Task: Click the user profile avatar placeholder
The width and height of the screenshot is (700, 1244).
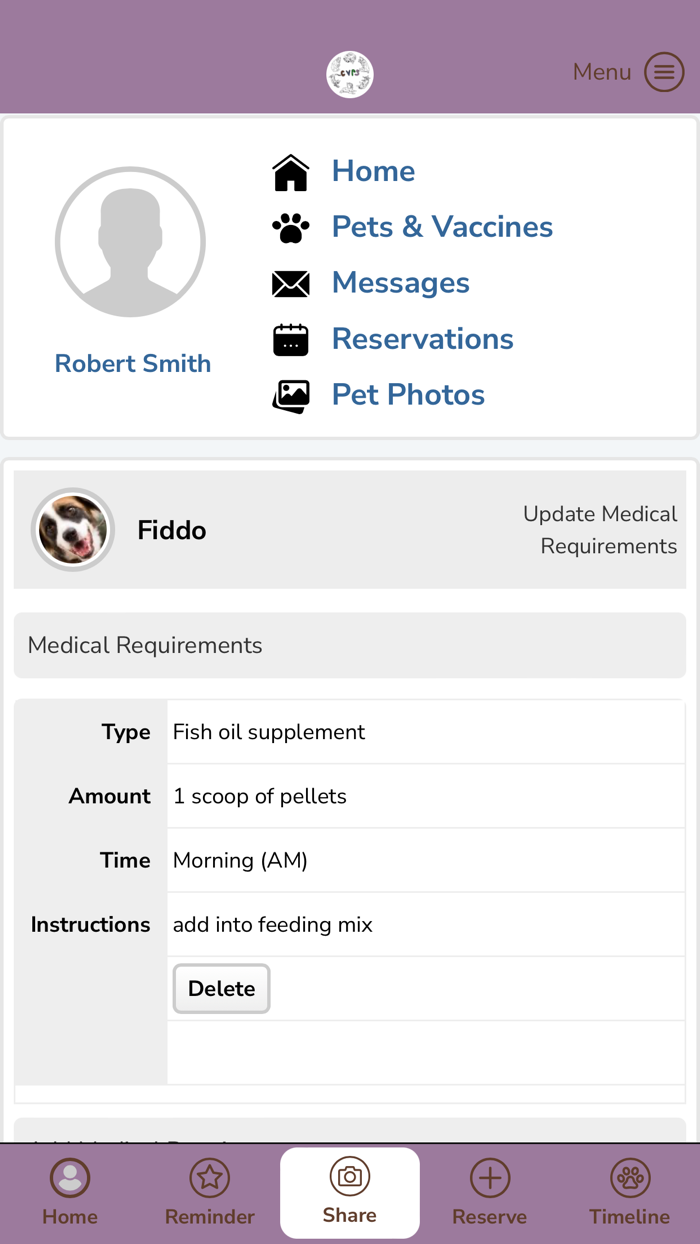Action: pyautogui.click(x=131, y=242)
